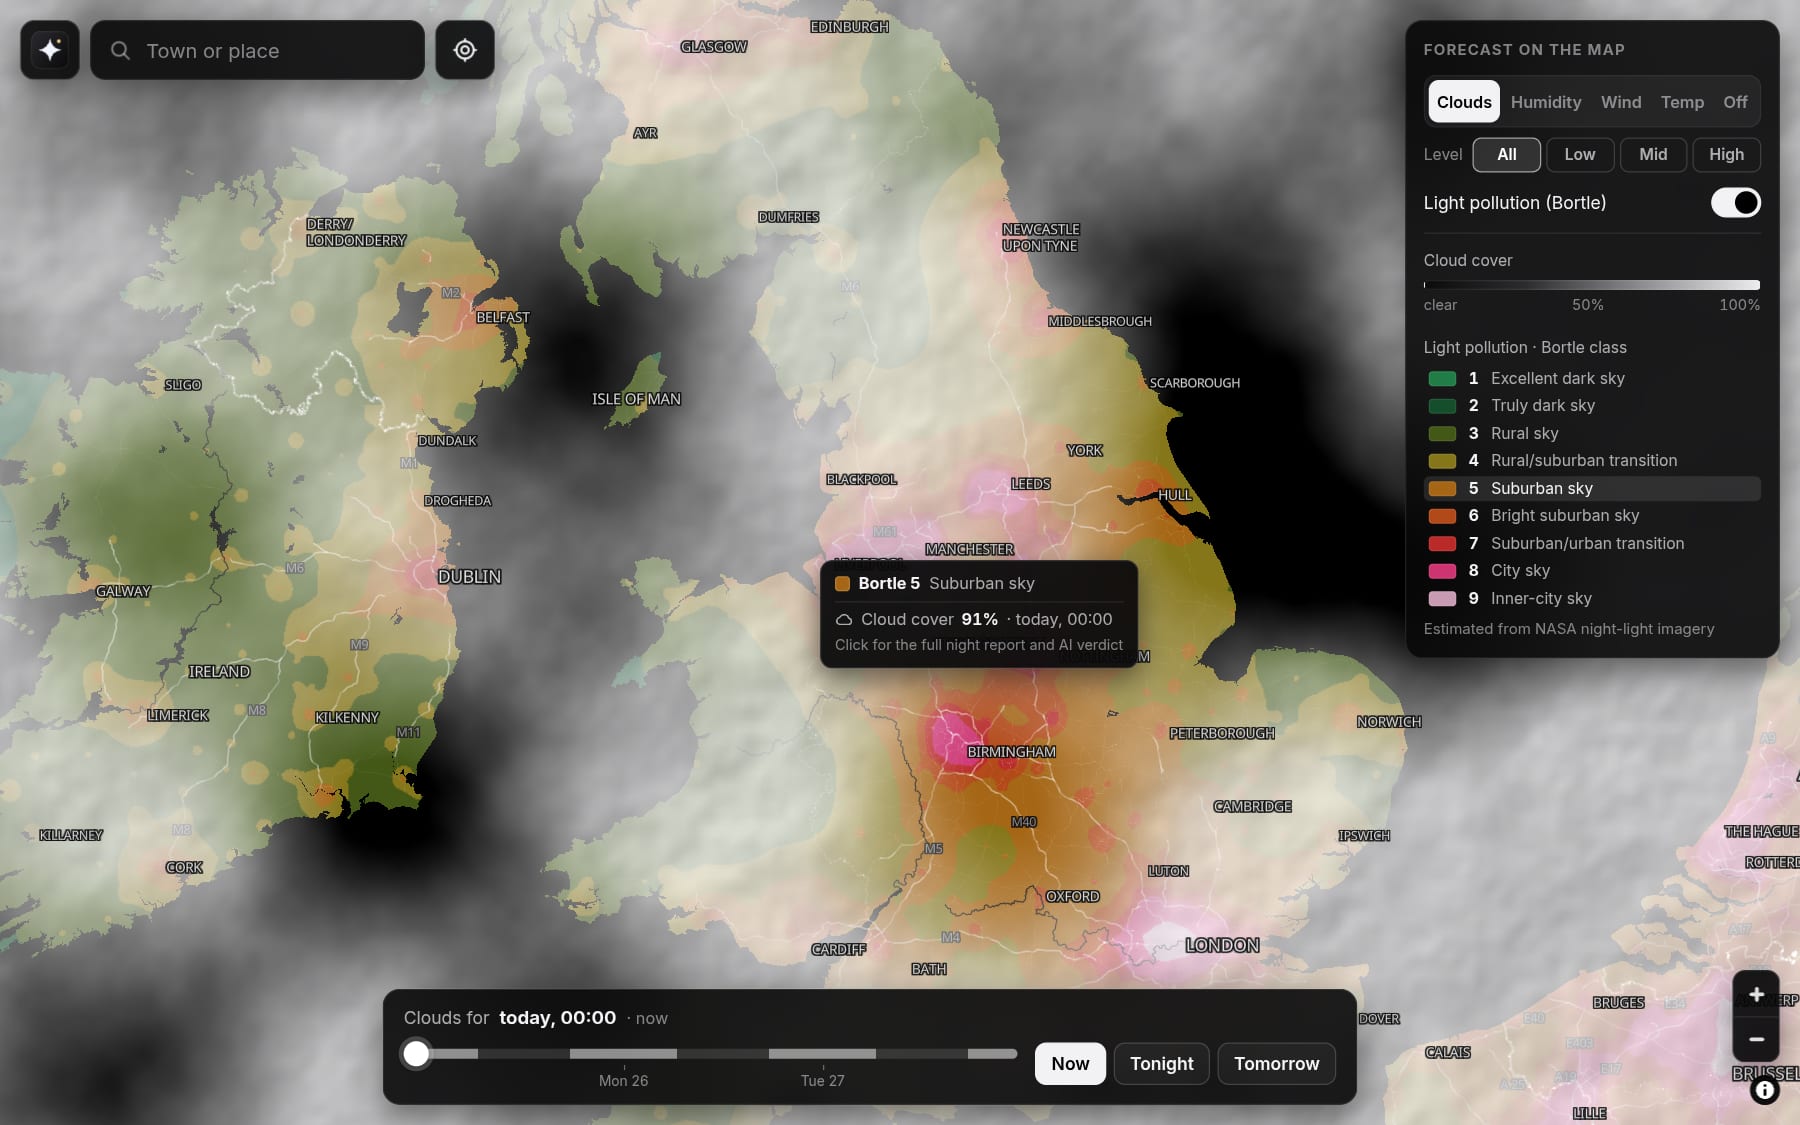Click the Isle of Man label
This screenshot has width=1800, height=1125.
pyautogui.click(x=636, y=399)
